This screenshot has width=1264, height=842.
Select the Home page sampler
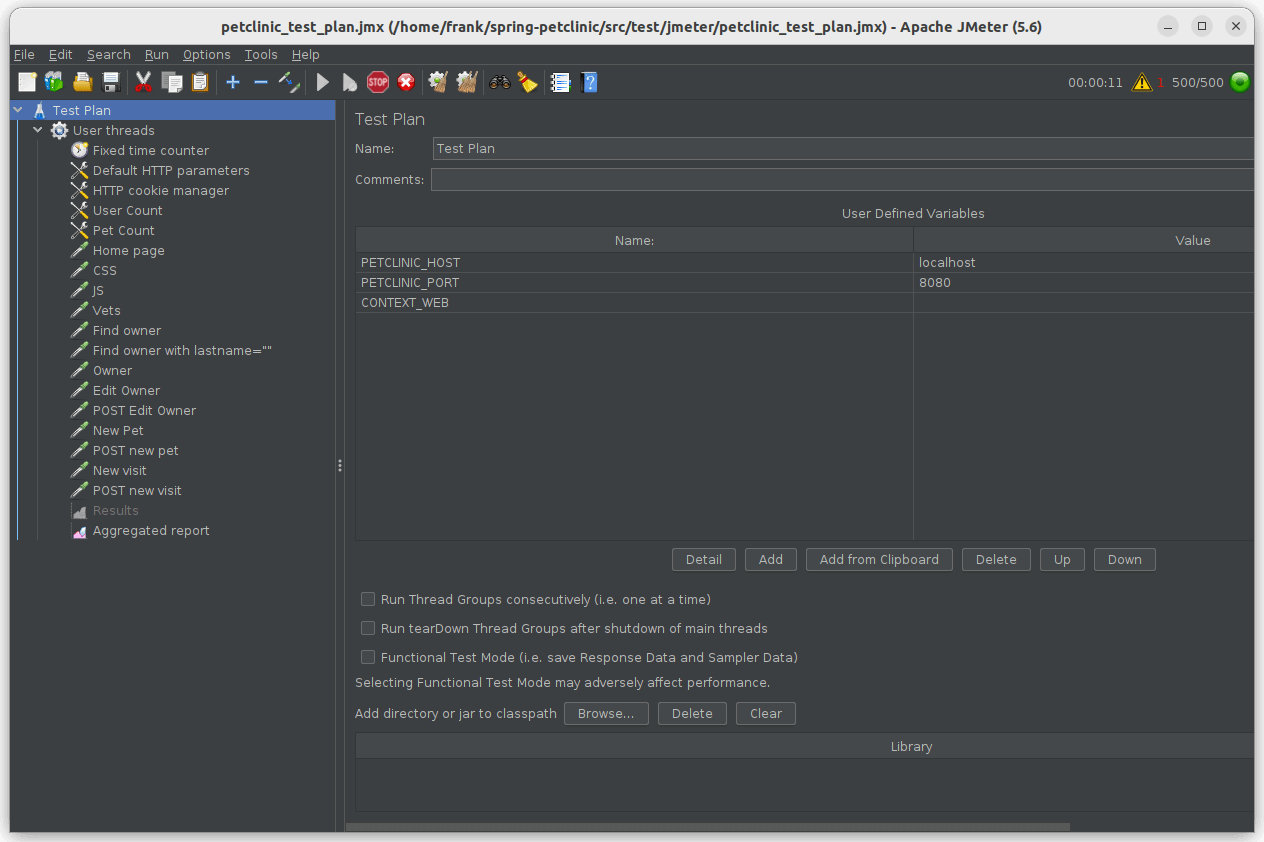(129, 250)
